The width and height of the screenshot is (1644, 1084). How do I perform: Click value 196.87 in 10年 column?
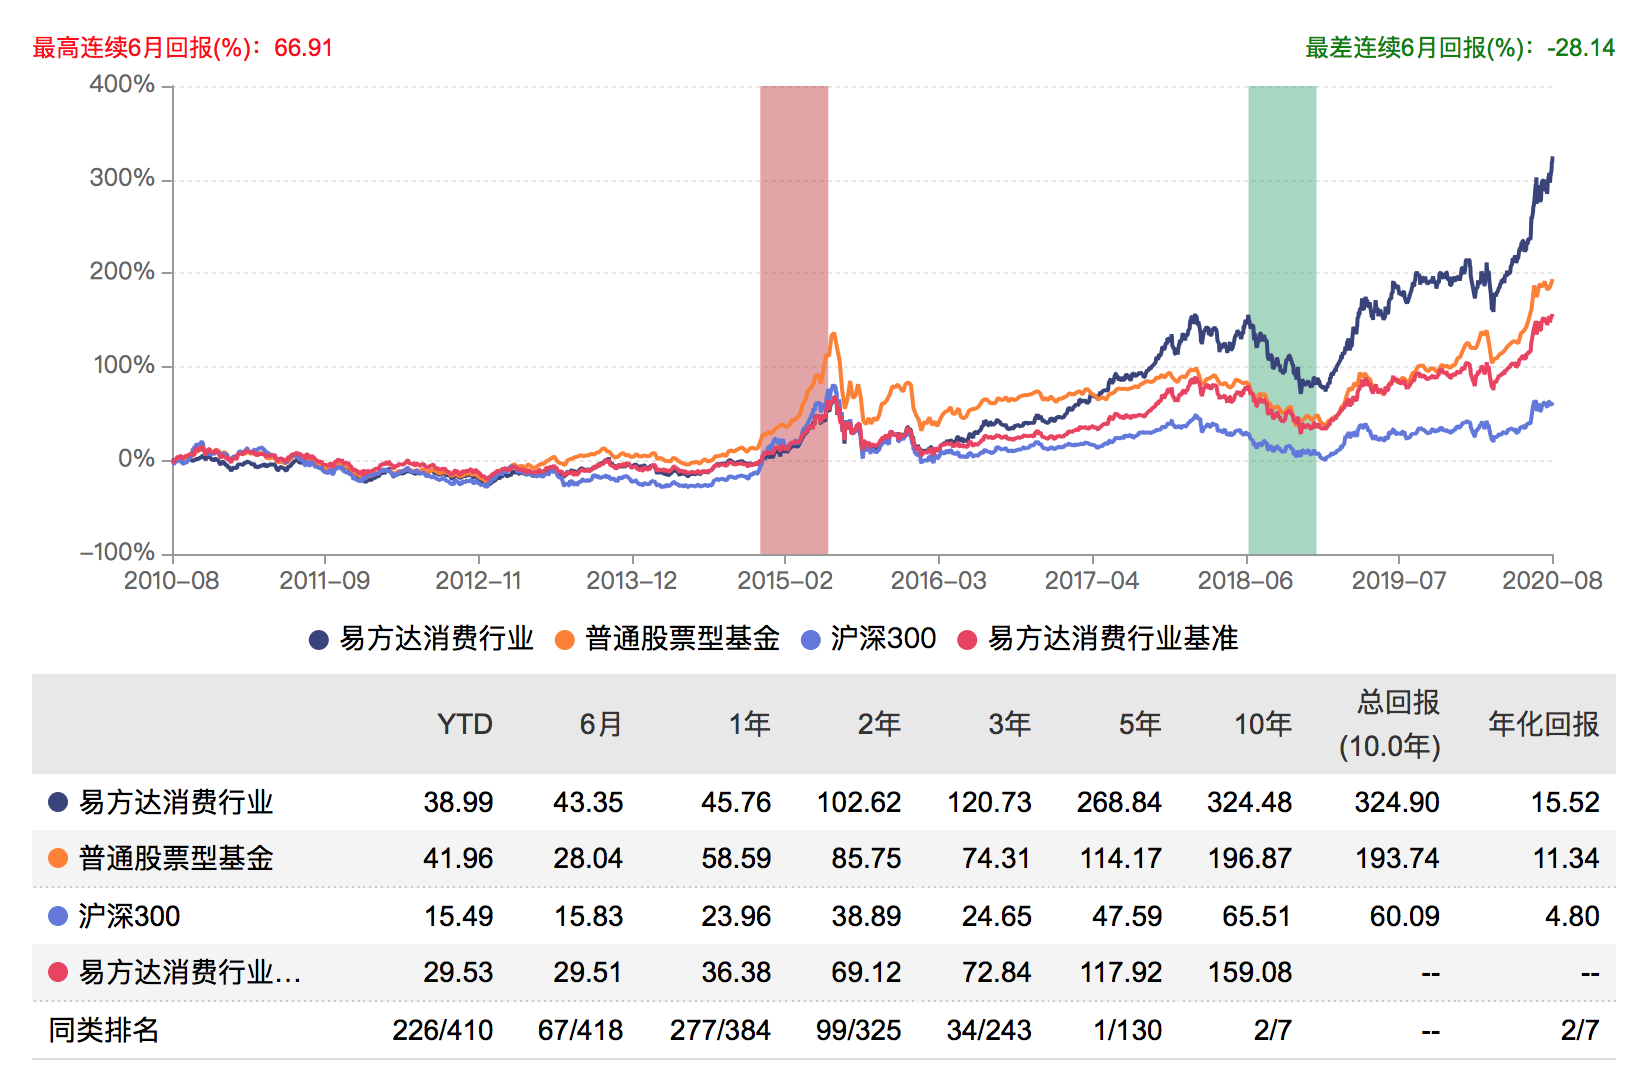click(1249, 858)
